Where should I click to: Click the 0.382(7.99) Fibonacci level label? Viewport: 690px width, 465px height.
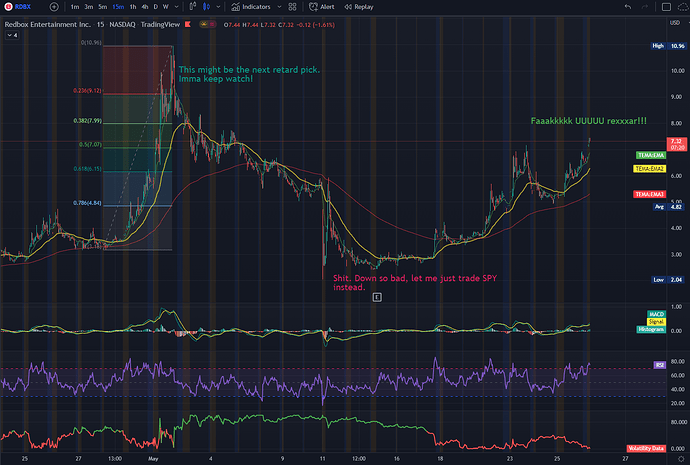tap(87, 121)
